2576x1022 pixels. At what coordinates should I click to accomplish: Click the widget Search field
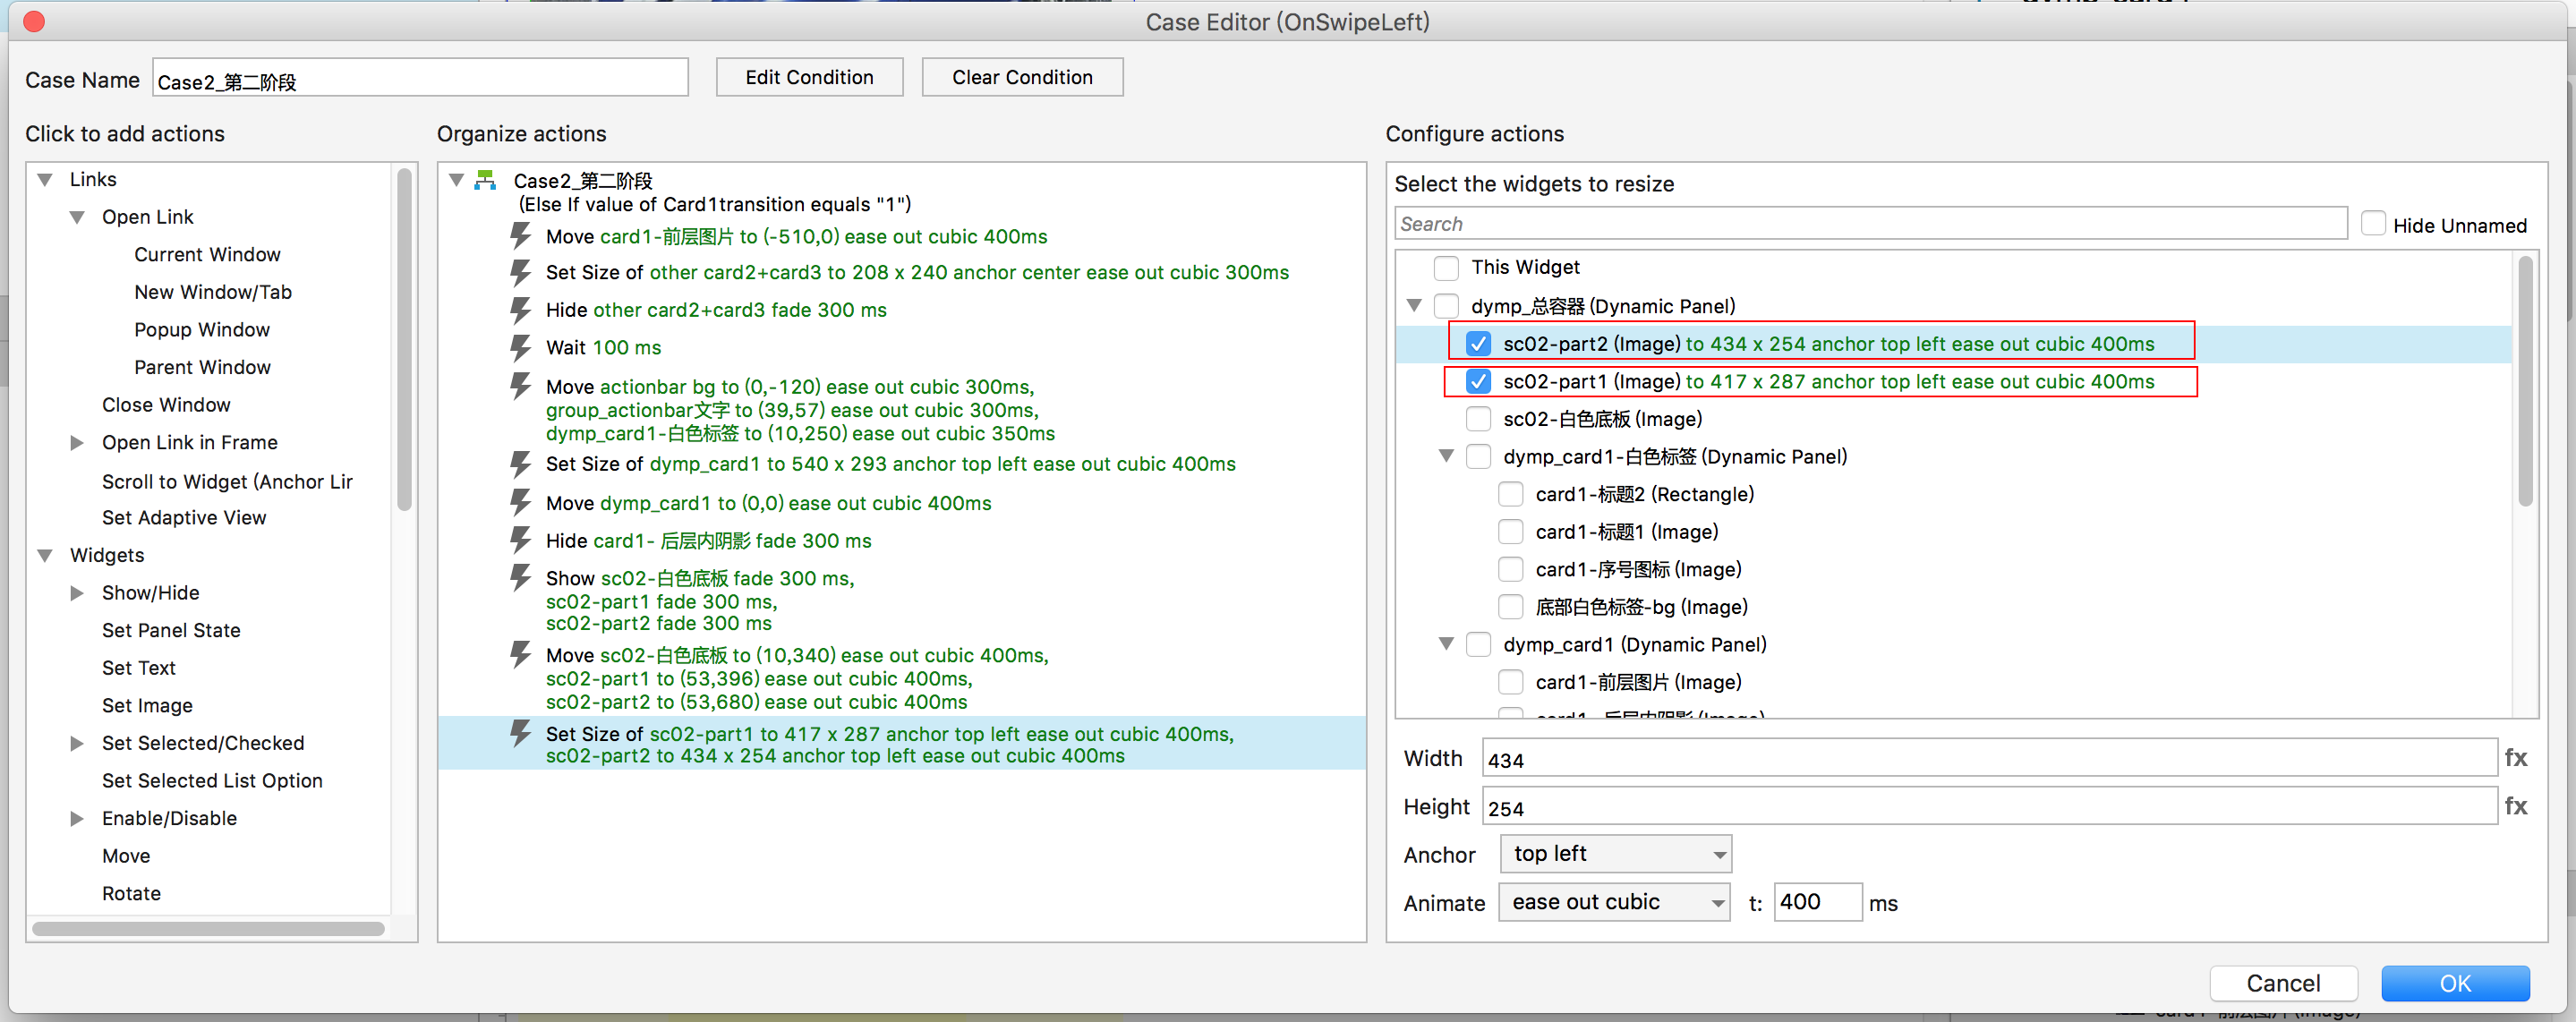[1869, 224]
